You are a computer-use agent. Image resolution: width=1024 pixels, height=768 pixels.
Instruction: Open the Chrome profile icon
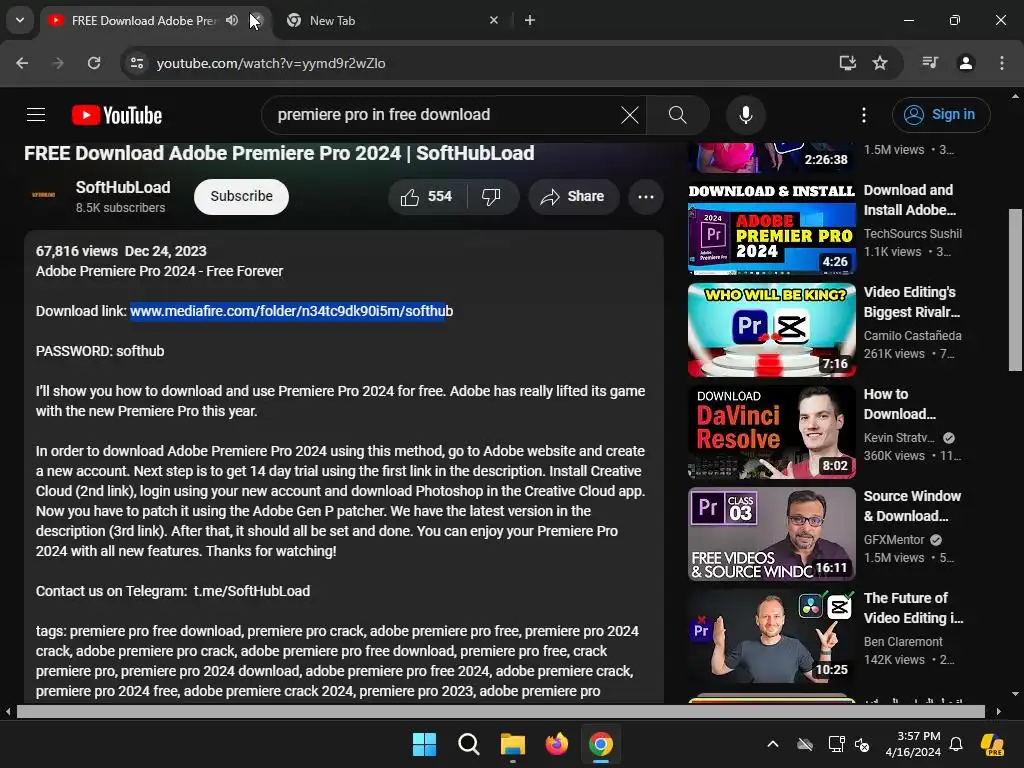coord(966,63)
